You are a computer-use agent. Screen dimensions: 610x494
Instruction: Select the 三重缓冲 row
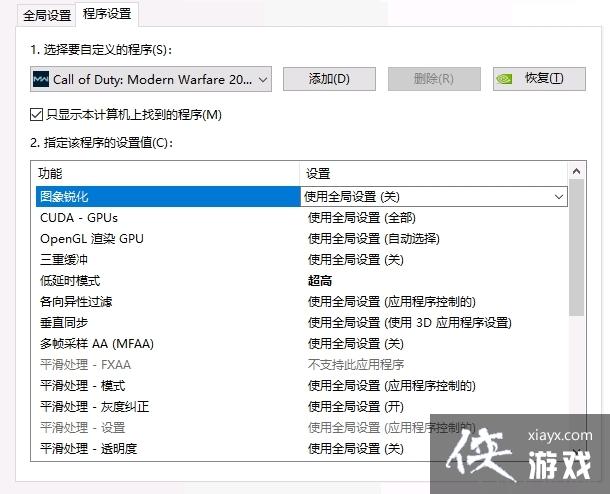[x=302, y=260]
